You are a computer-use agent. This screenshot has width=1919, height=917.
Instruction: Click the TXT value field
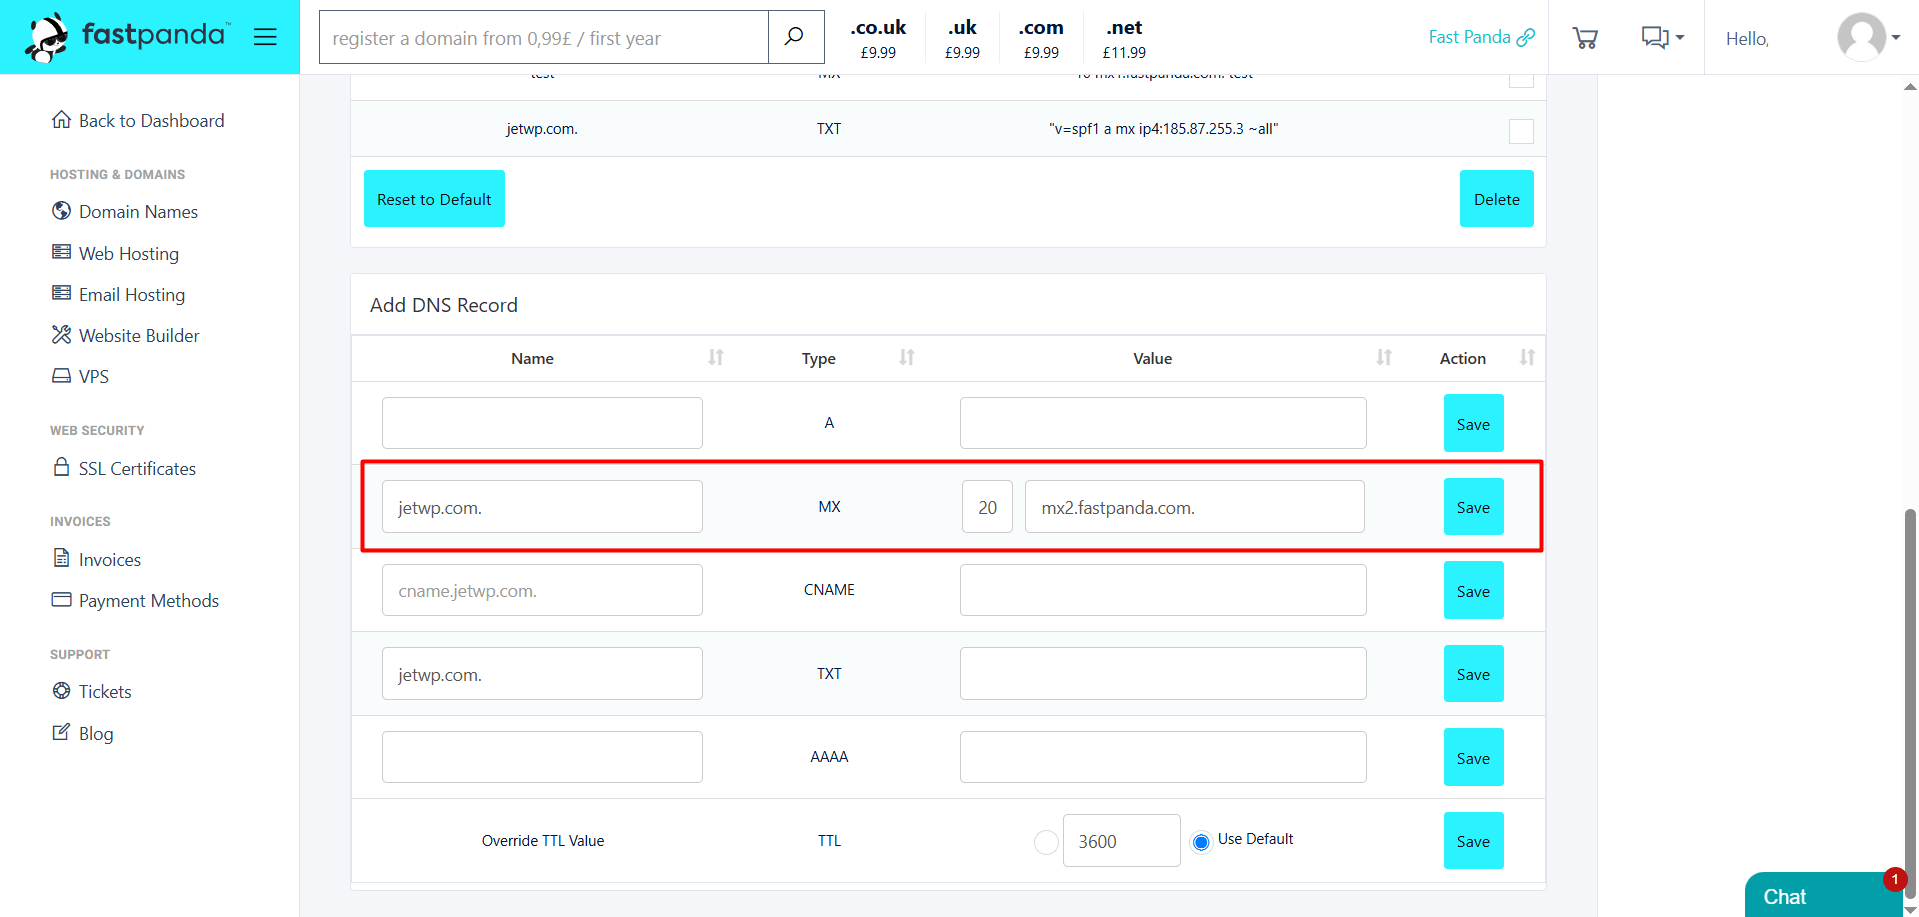click(x=1163, y=674)
